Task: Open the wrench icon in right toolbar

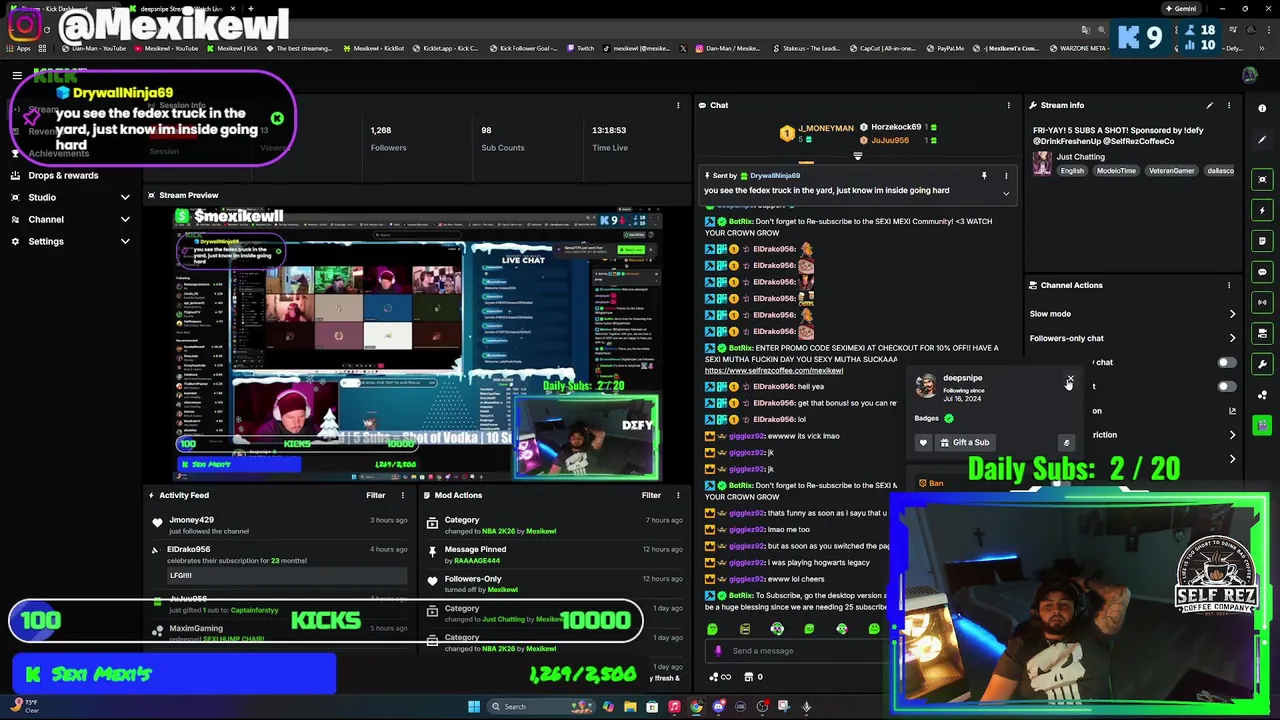Action: pyautogui.click(x=1262, y=364)
